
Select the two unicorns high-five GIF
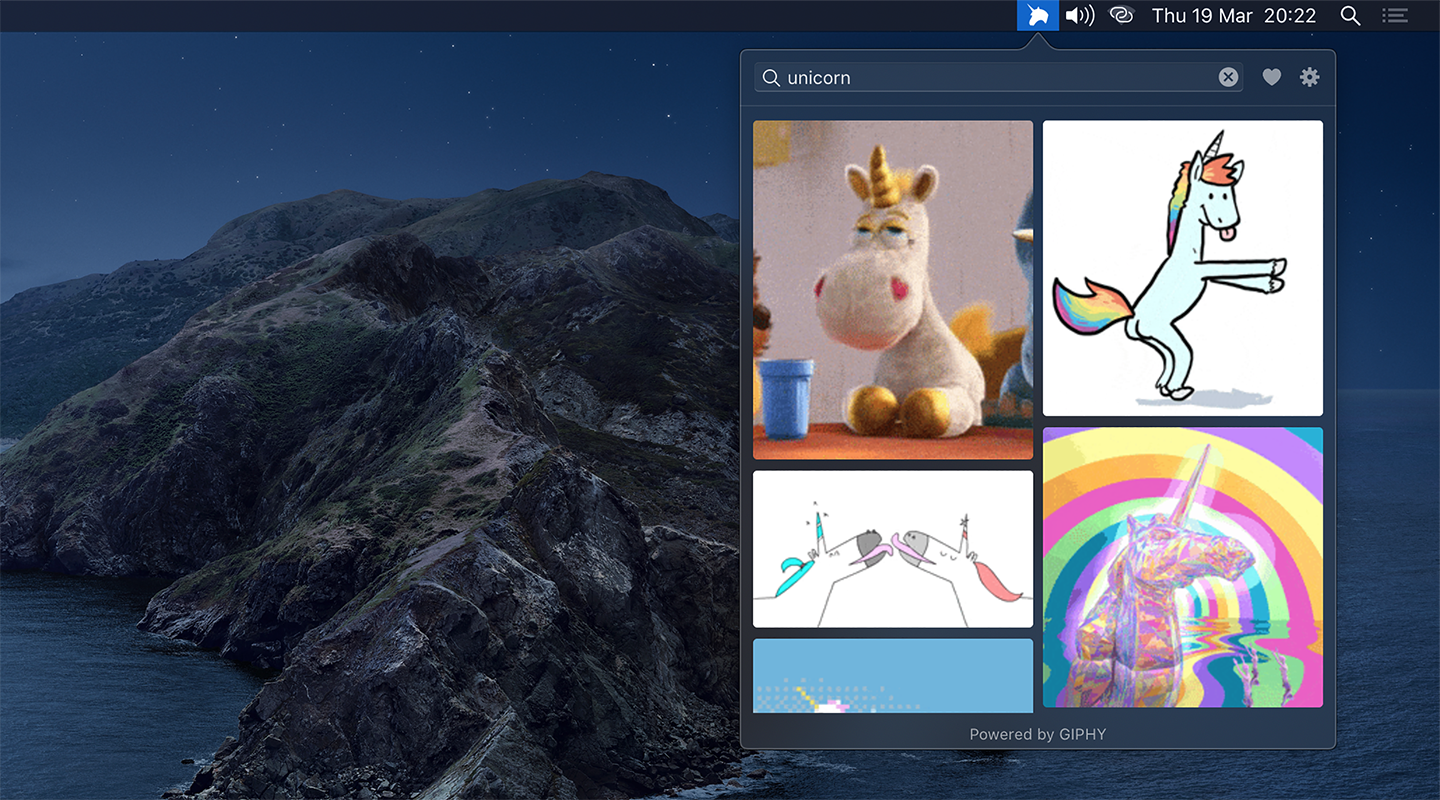pyautogui.click(x=893, y=549)
